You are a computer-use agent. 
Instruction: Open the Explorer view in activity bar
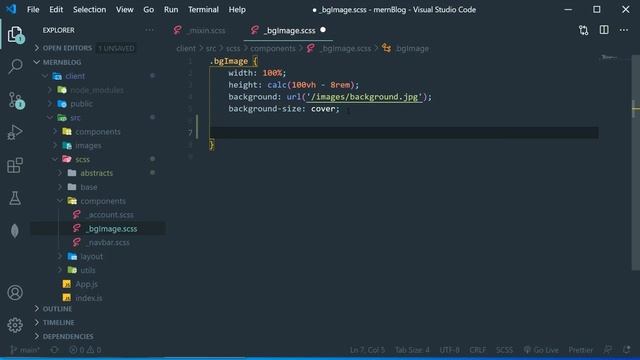click(16, 34)
